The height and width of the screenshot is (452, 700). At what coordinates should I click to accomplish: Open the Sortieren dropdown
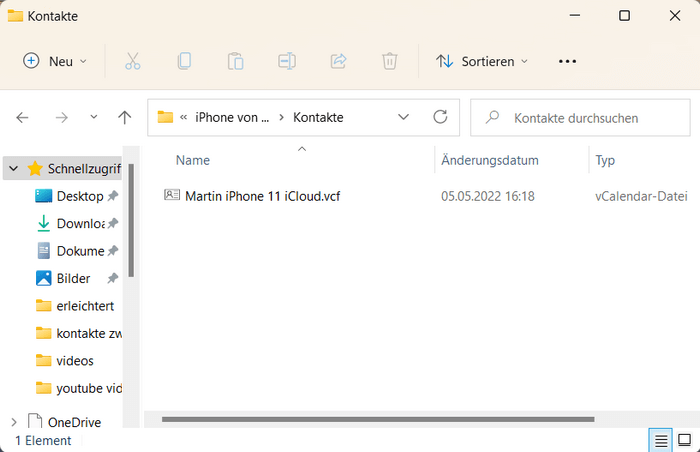(482, 61)
